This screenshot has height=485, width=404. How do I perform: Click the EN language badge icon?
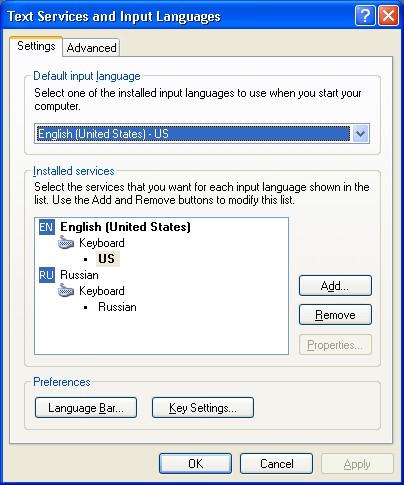click(47, 227)
